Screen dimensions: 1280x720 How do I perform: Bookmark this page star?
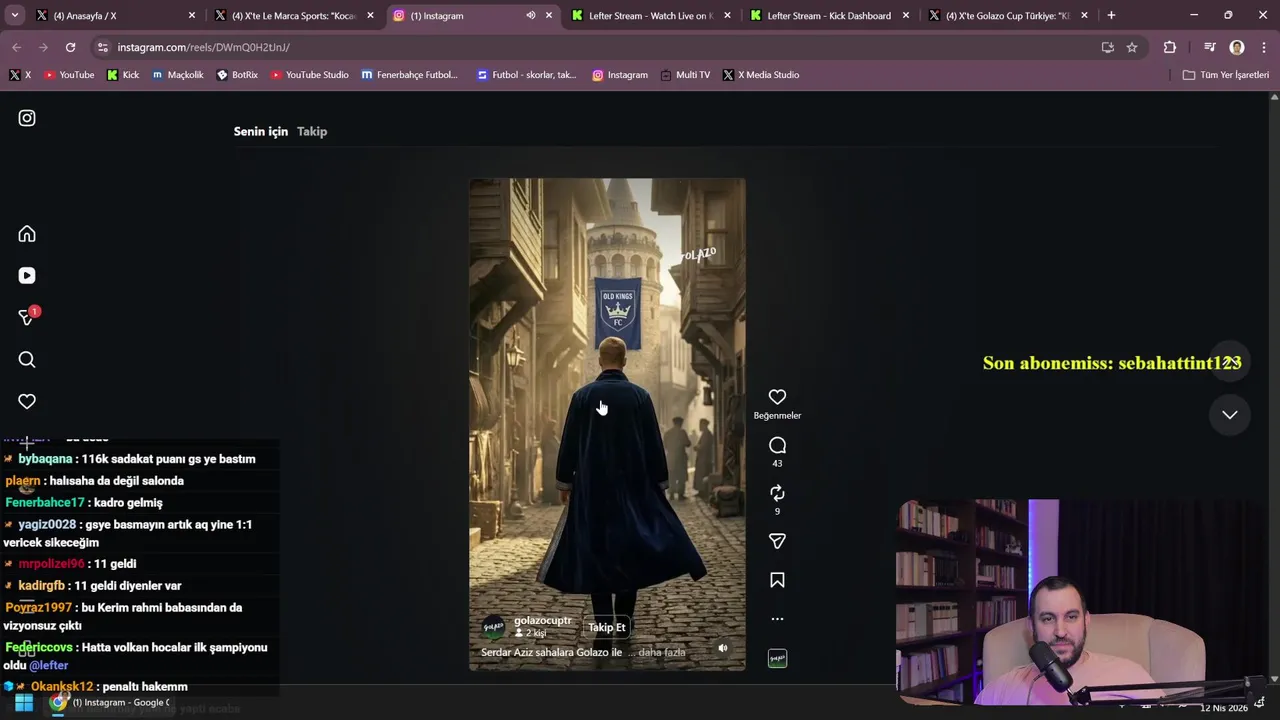(1132, 47)
